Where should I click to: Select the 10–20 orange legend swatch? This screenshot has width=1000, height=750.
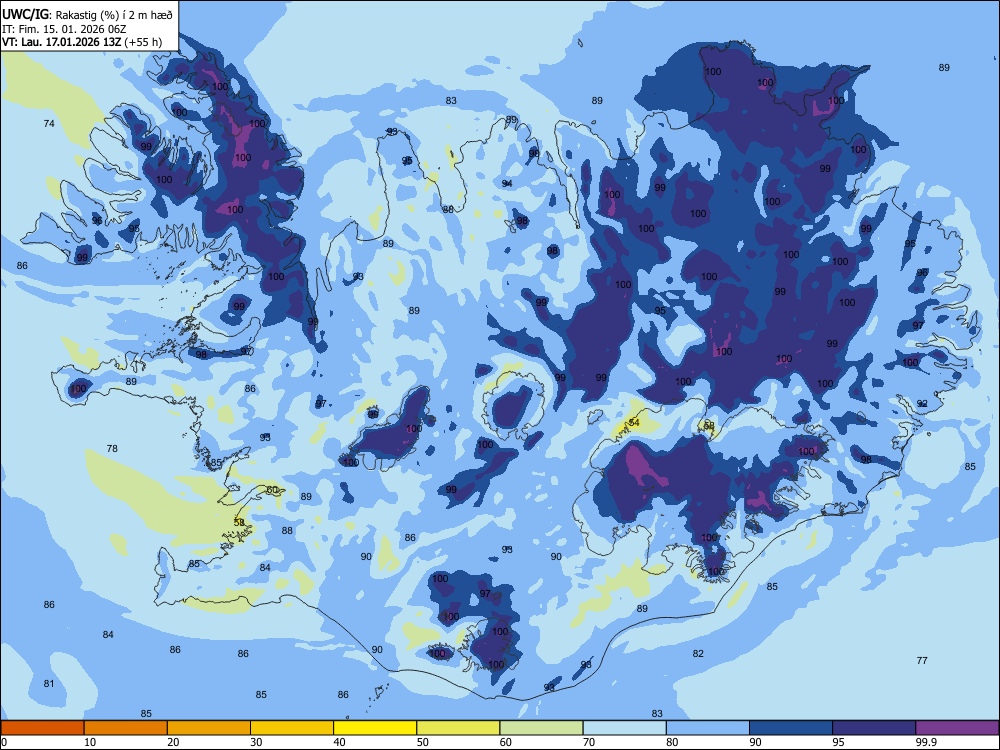point(126,728)
